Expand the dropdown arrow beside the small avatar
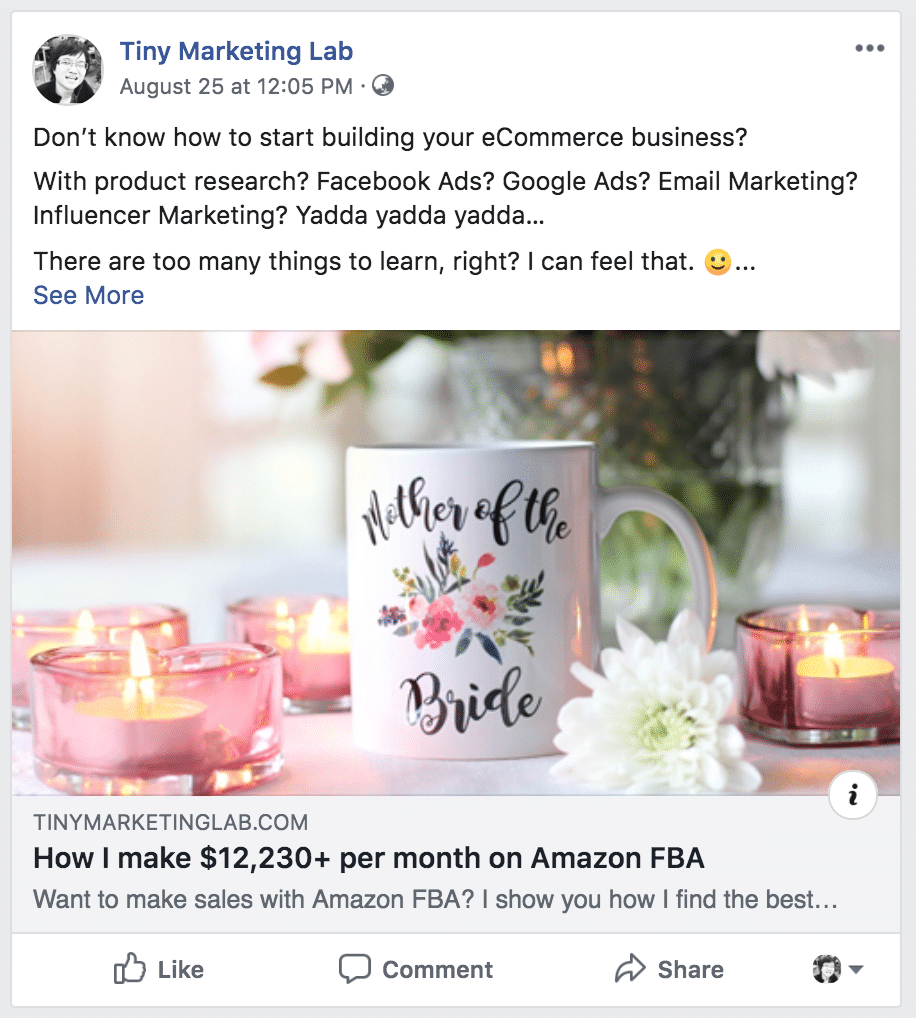This screenshot has width=916, height=1018. pyautogui.click(x=856, y=969)
